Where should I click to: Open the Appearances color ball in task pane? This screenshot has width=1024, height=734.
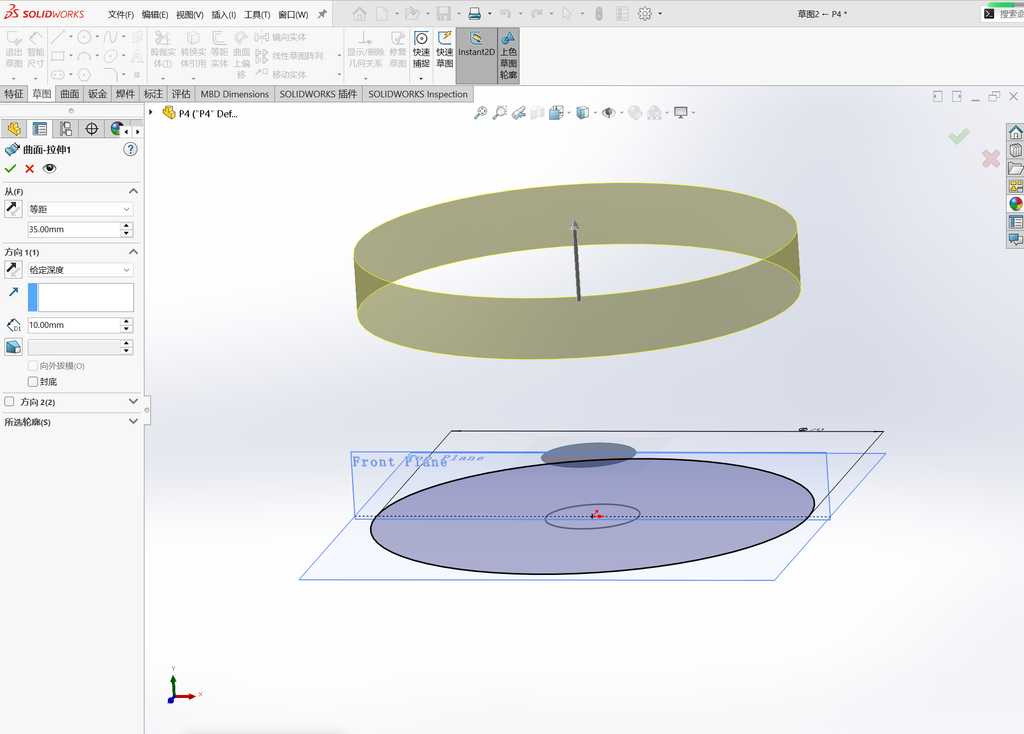pyautogui.click(x=1016, y=204)
